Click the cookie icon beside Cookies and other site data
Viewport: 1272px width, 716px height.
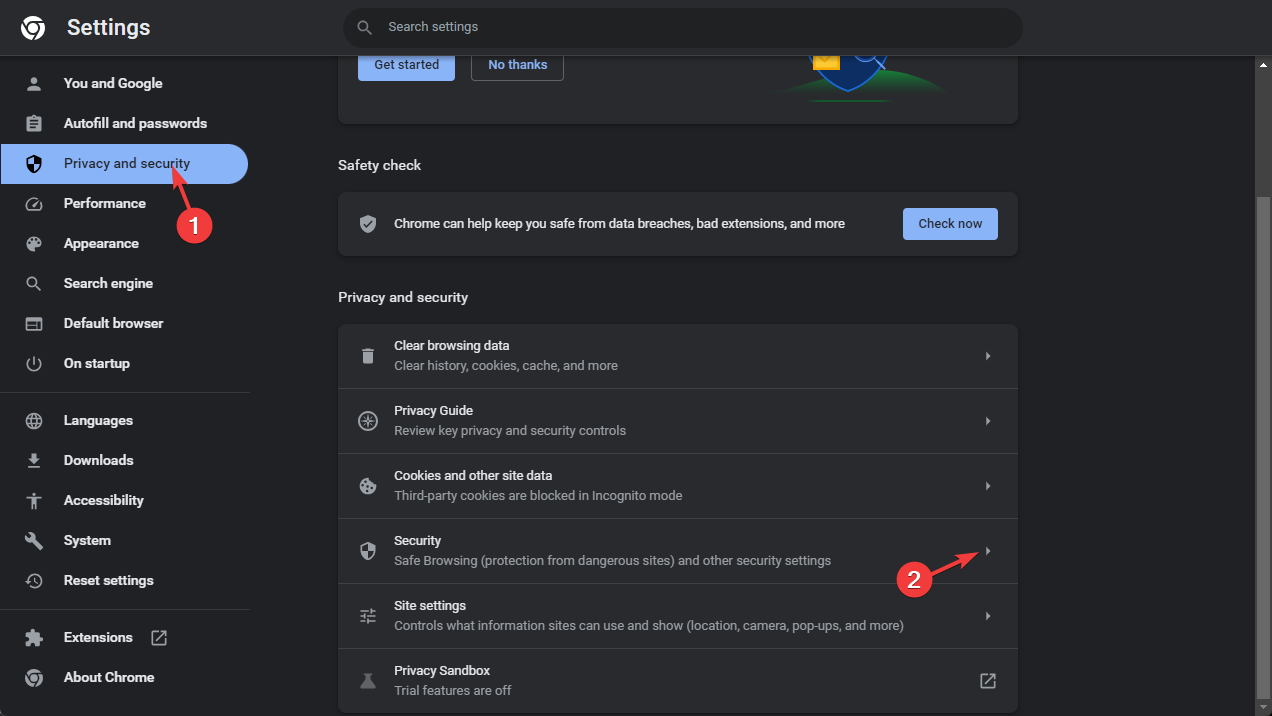click(x=368, y=486)
